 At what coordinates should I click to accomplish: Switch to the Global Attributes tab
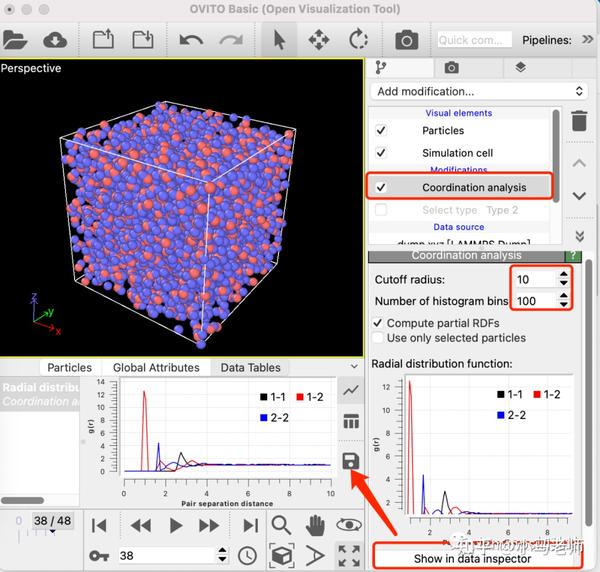pos(156,368)
